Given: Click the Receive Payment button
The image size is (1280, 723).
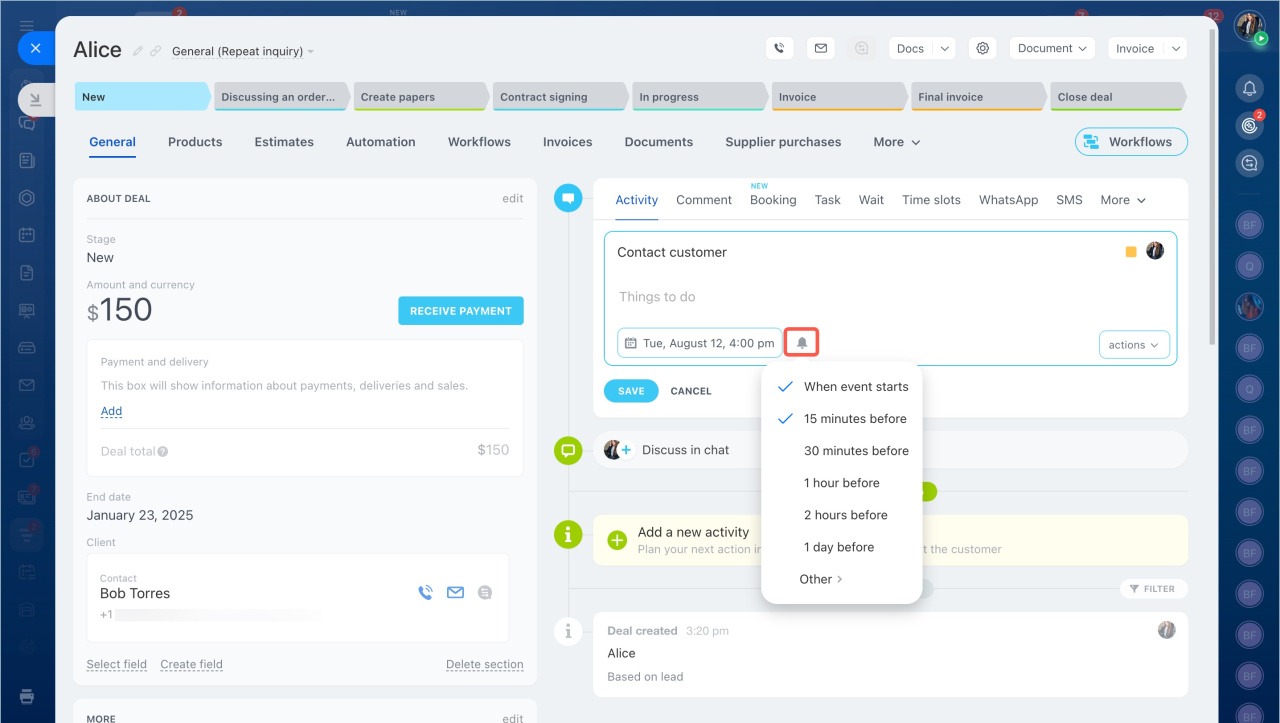Looking at the screenshot, I should point(460,311).
